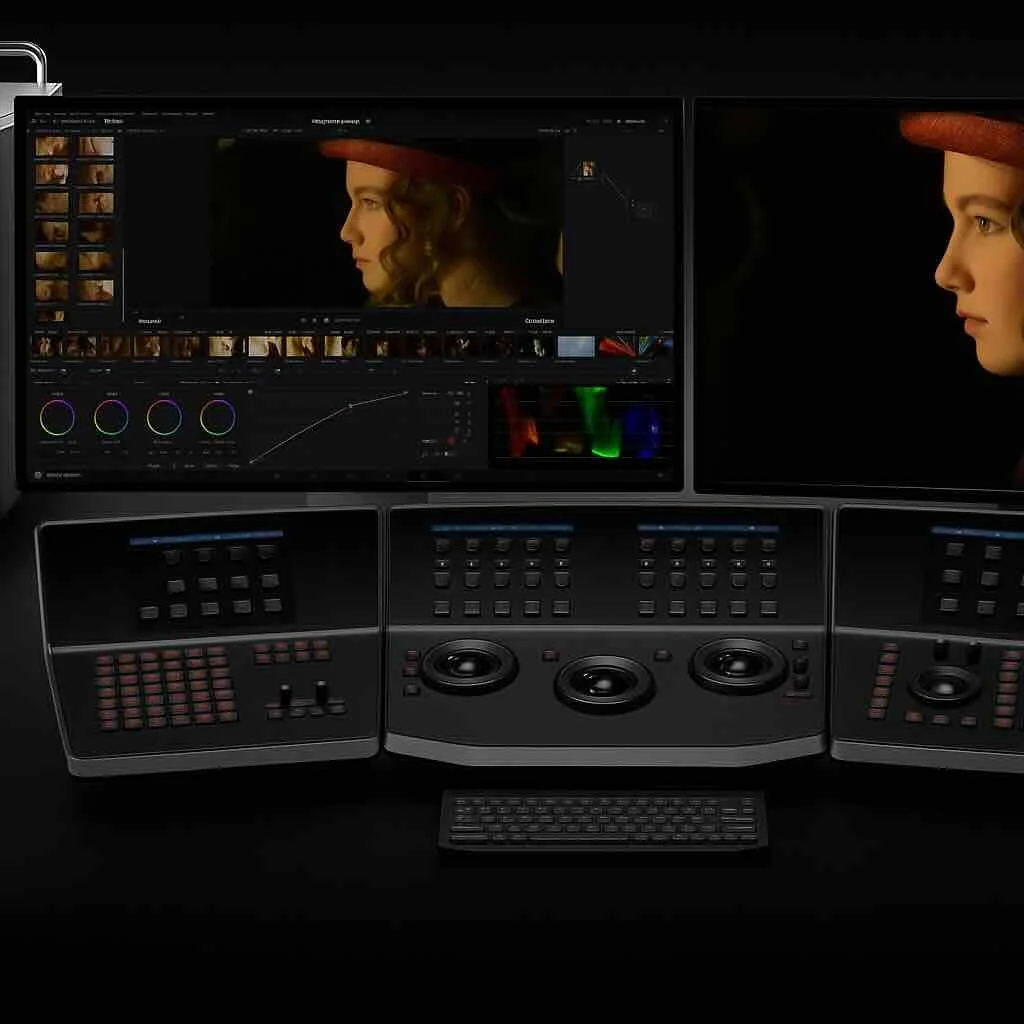Image resolution: width=1024 pixels, height=1024 pixels.
Task: Select the first clip in the timeline strip
Action: 45,347
